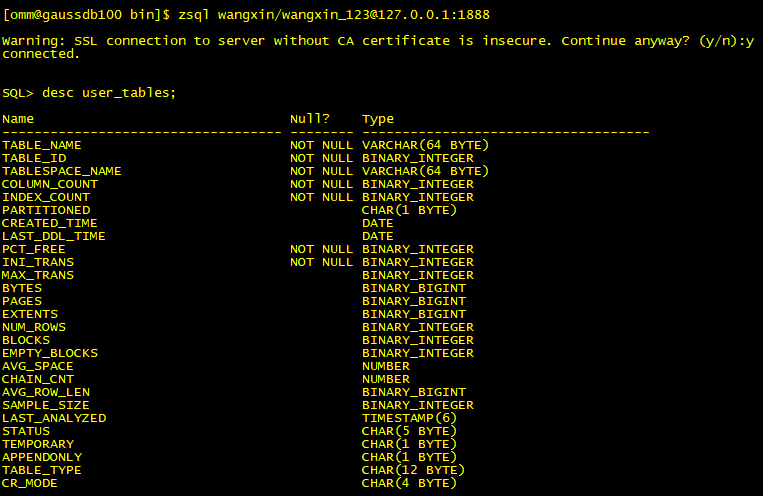763x496 pixels.
Task: Click the SSL warning message line
Action: pyautogui.click(x=378, y=41)
